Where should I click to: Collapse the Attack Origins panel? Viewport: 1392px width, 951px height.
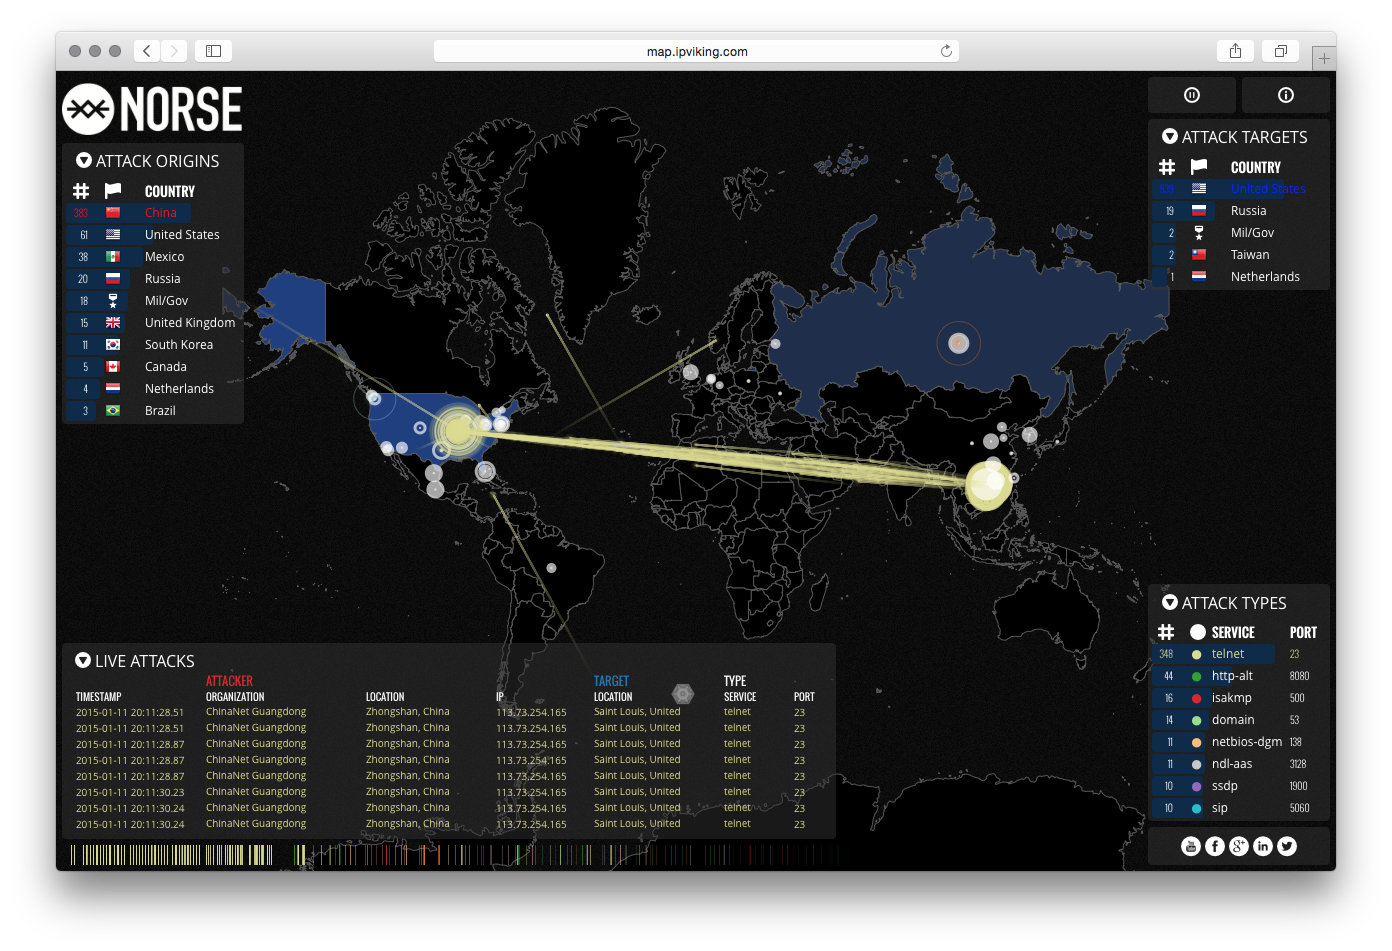(82, 160)
